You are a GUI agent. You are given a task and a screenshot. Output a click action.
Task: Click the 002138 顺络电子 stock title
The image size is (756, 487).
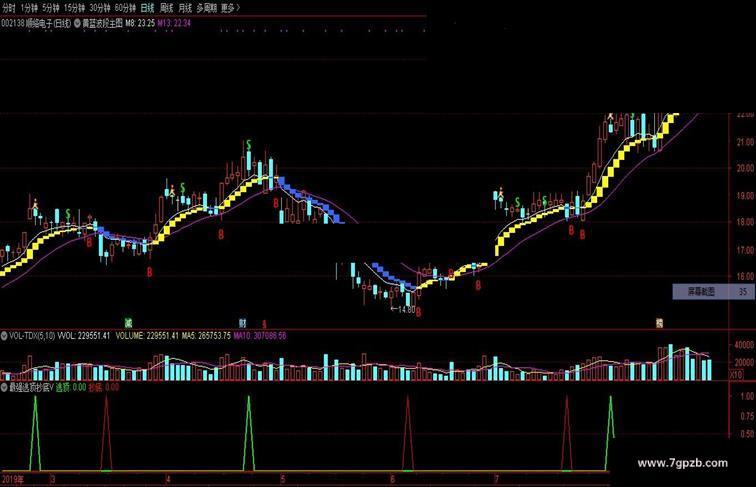point(36,23)
